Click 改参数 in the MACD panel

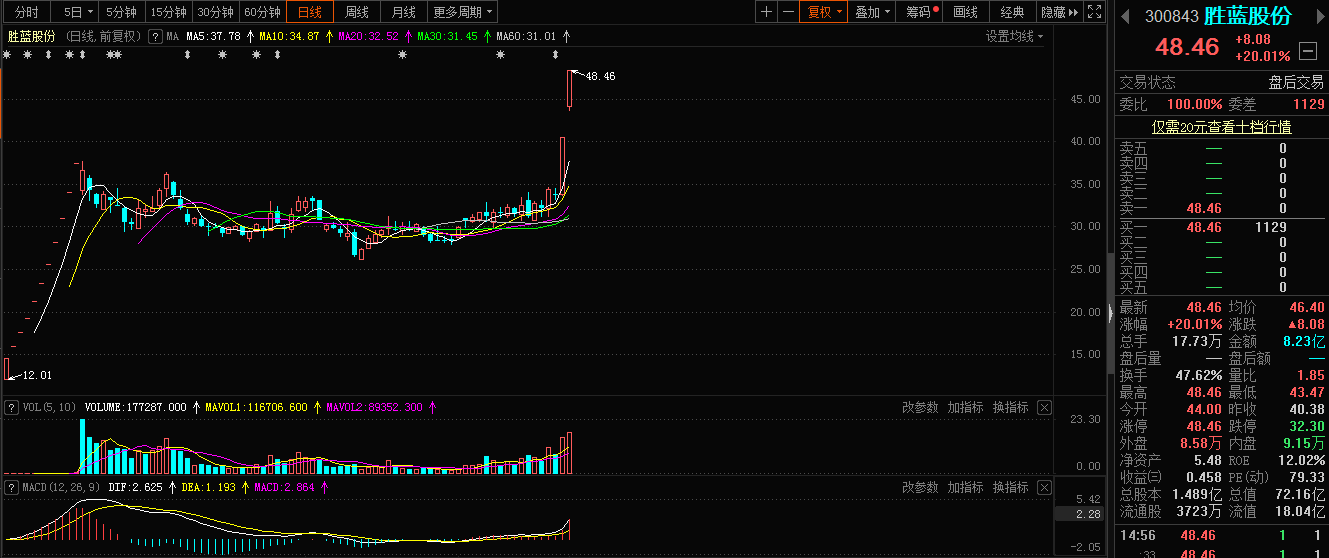pos(920,487)
